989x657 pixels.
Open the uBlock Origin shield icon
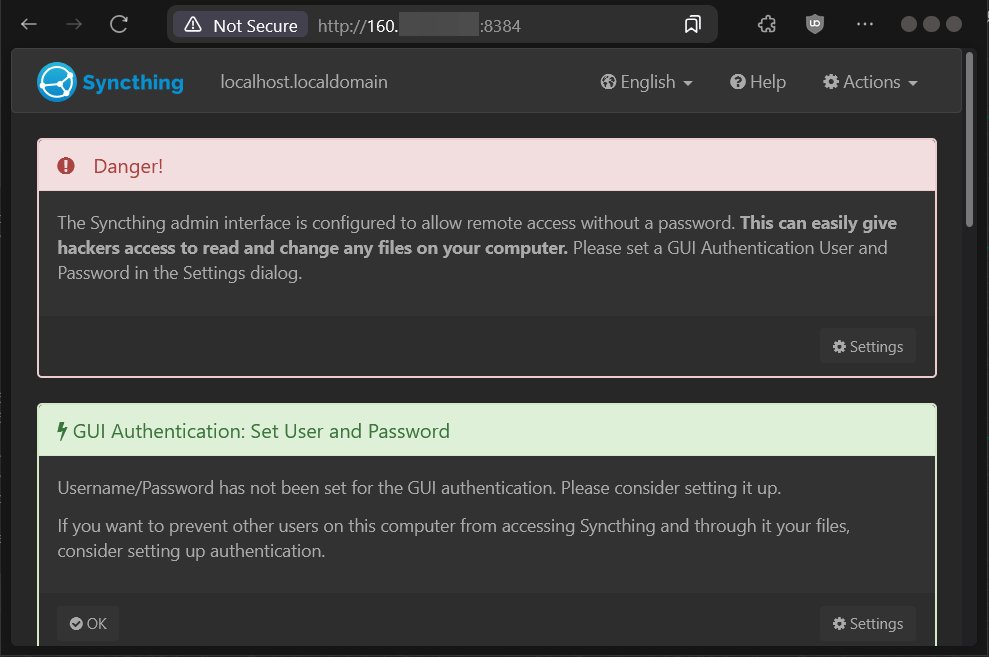815,25
